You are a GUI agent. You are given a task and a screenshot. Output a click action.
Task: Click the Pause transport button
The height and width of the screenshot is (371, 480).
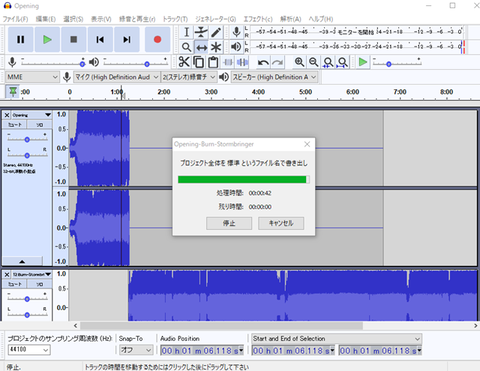coord(20,40)
